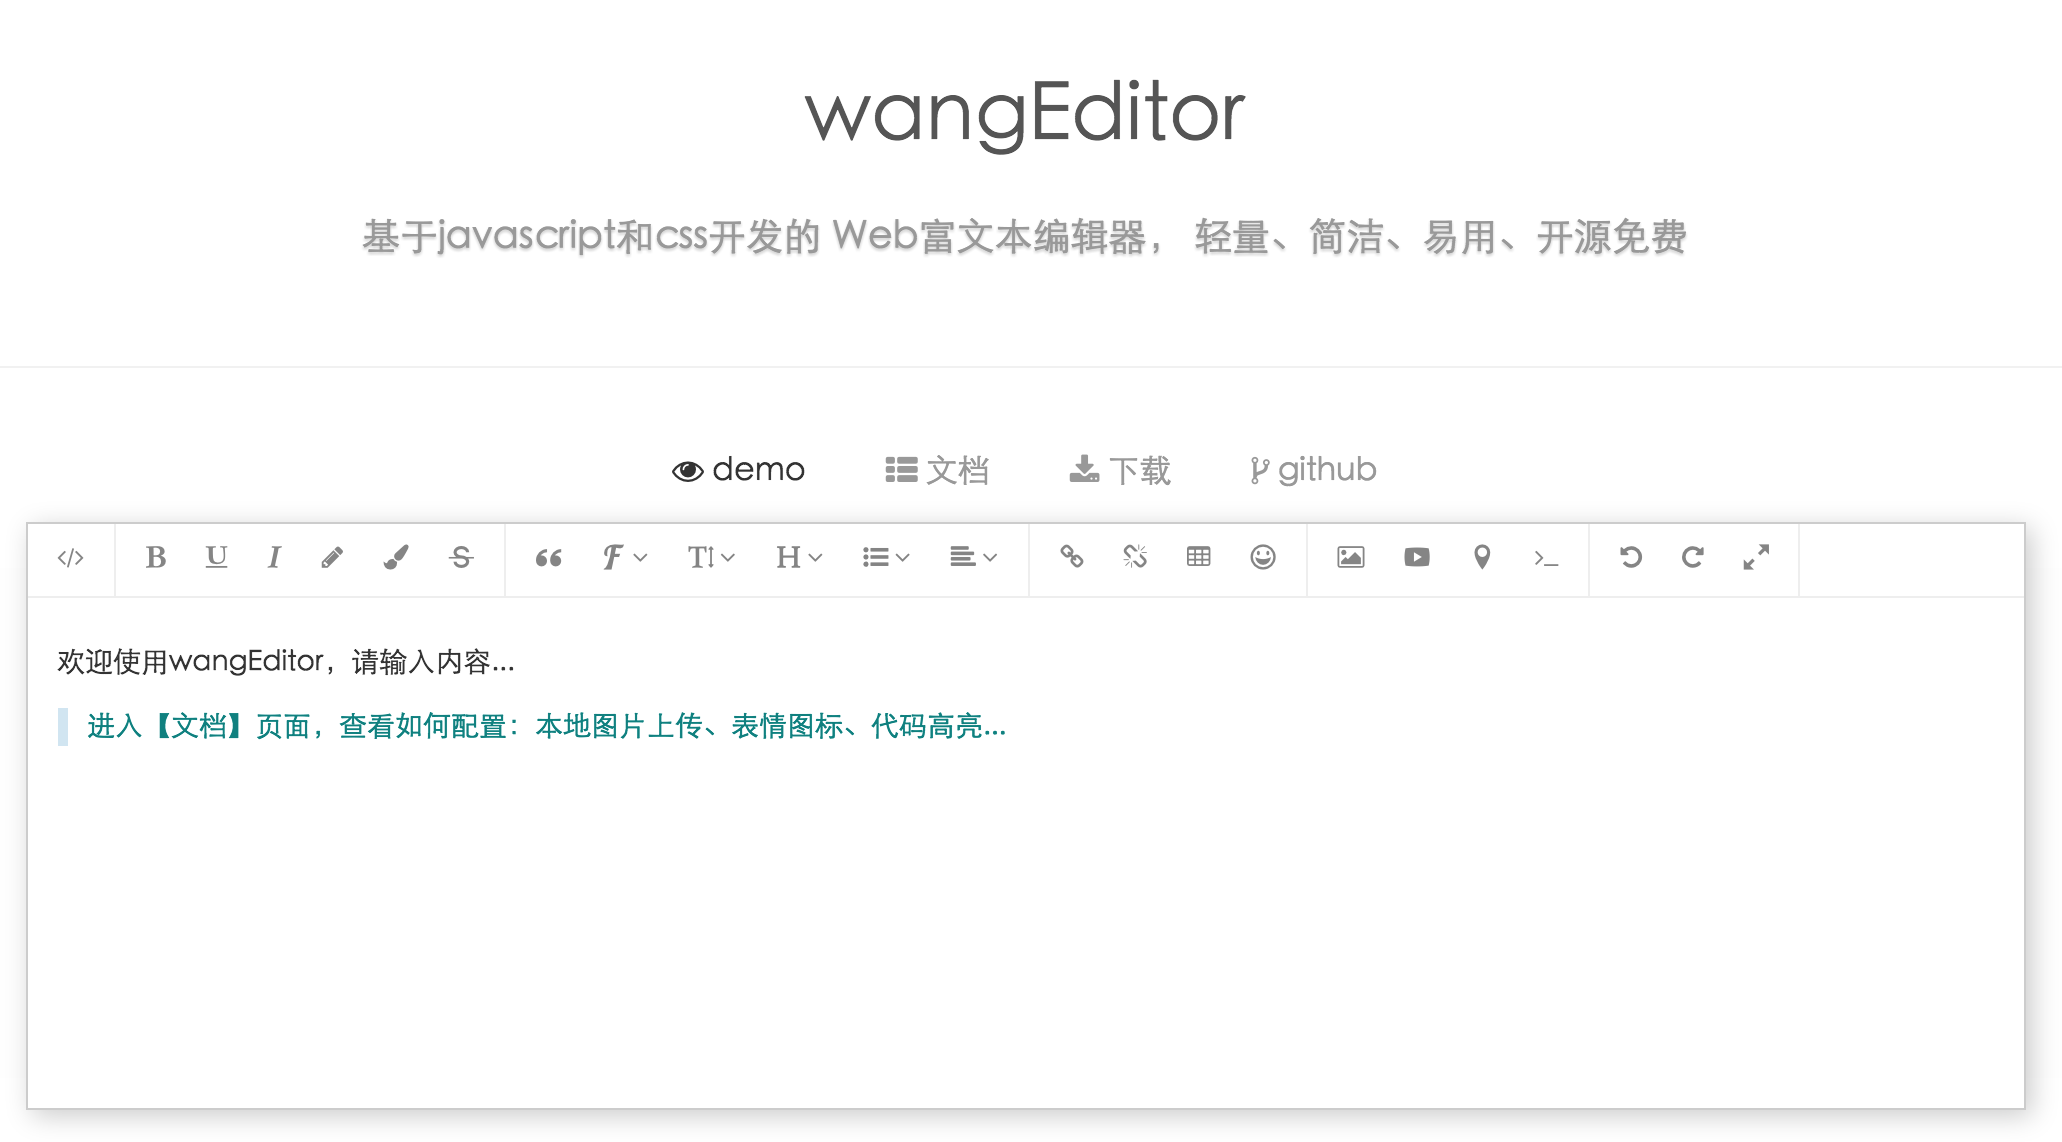Screen dimensions: 2062x1142
Task: Toggle source code view icon
Action: pyautogui.click(x=70, y=558)
